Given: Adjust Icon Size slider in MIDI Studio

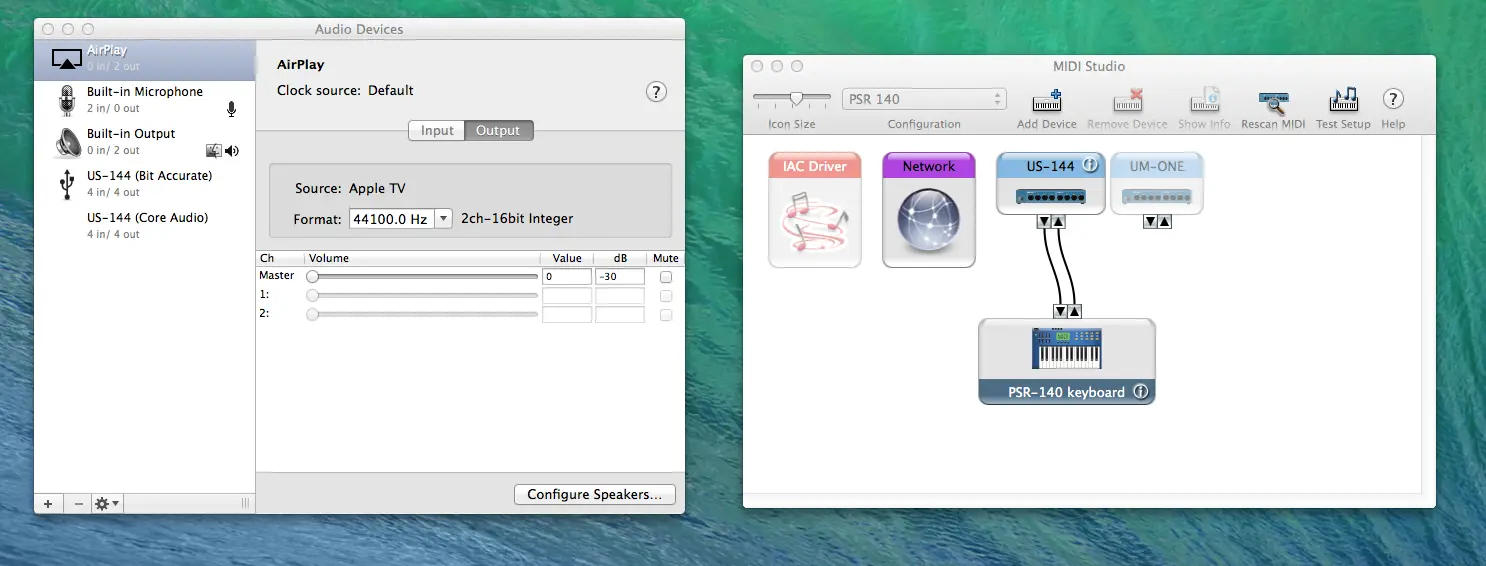Looking at the screenshot, I should 792,98.
